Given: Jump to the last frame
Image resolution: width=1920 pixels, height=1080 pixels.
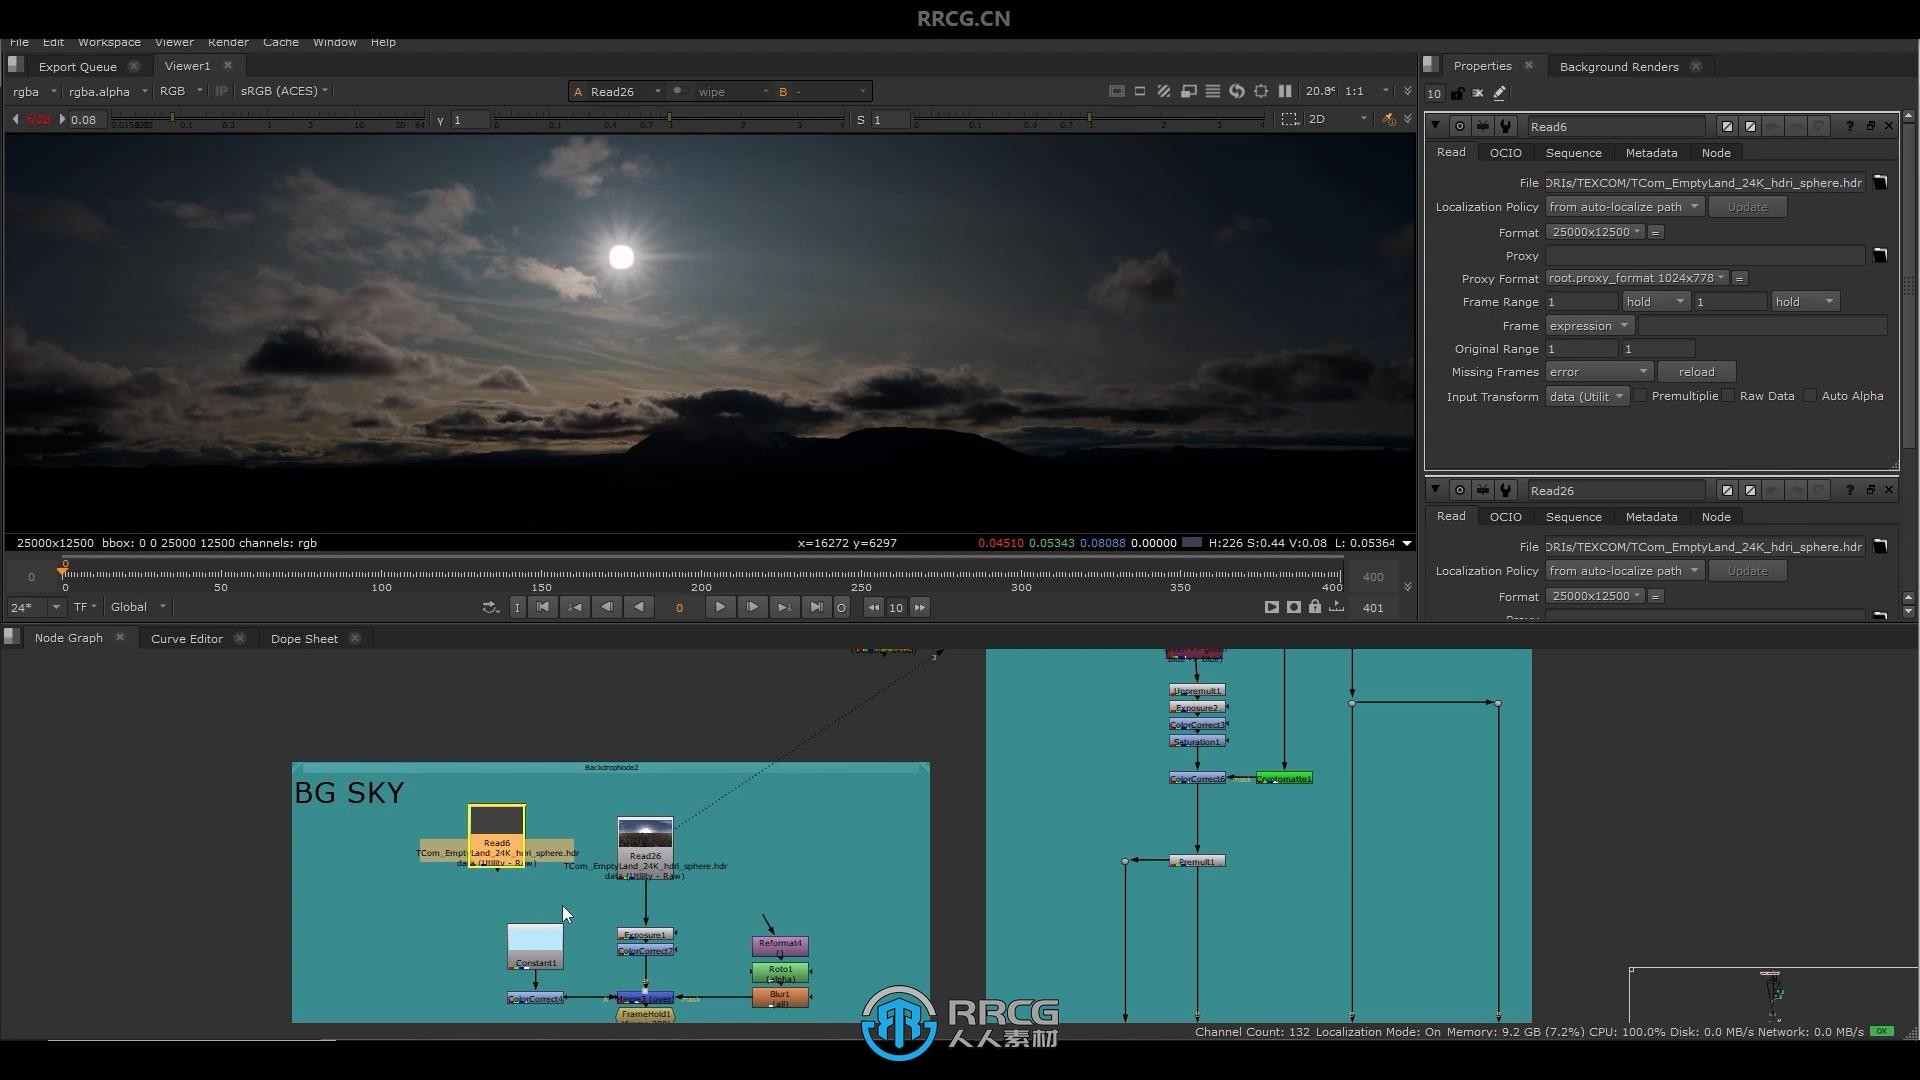Looking at the screenshot, I should coord(816,607).
